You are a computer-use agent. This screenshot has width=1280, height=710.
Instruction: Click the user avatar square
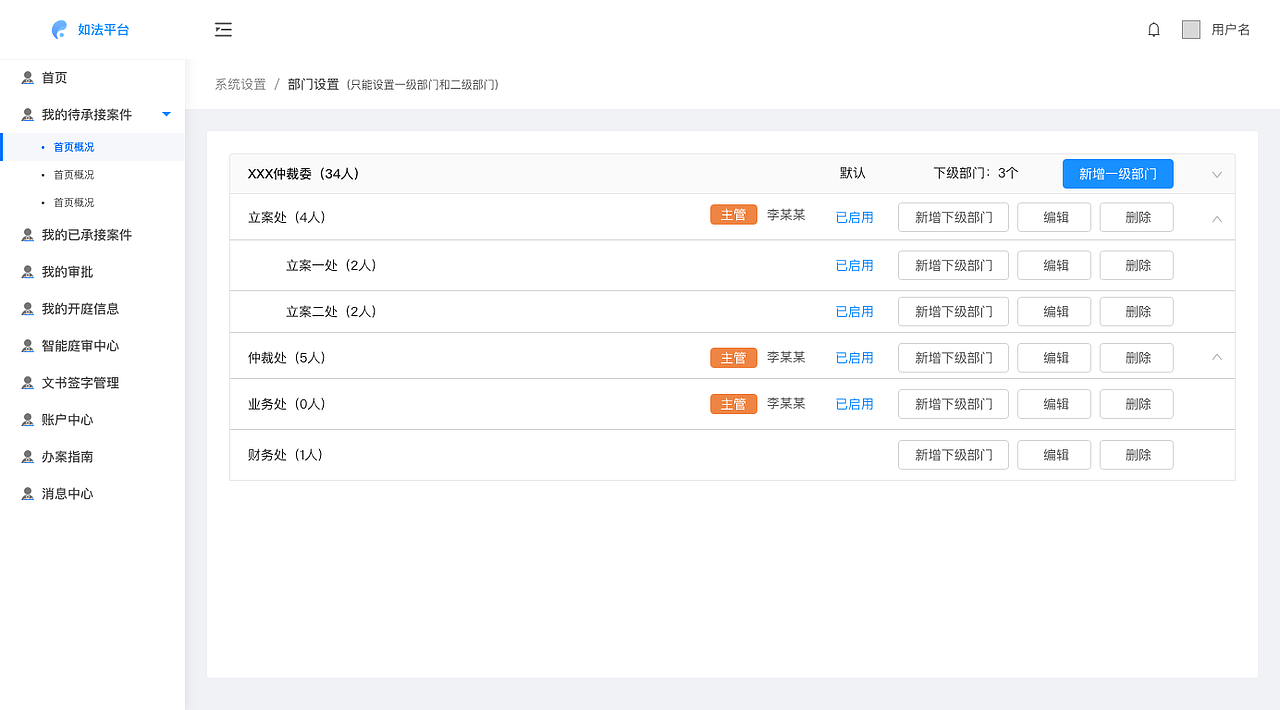1191,30
